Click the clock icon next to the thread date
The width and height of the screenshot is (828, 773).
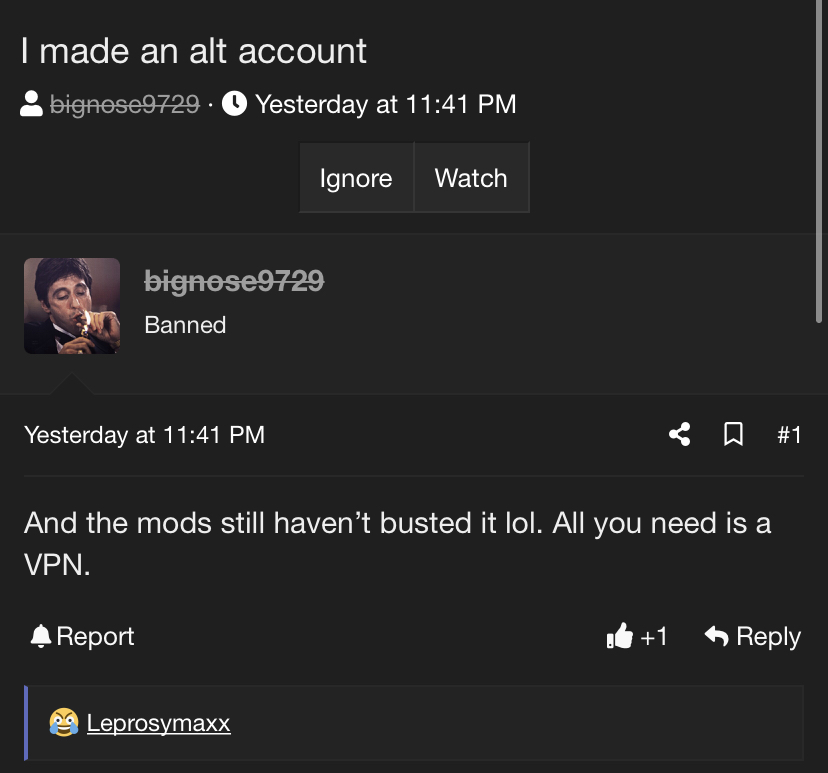tap(234, 103)
